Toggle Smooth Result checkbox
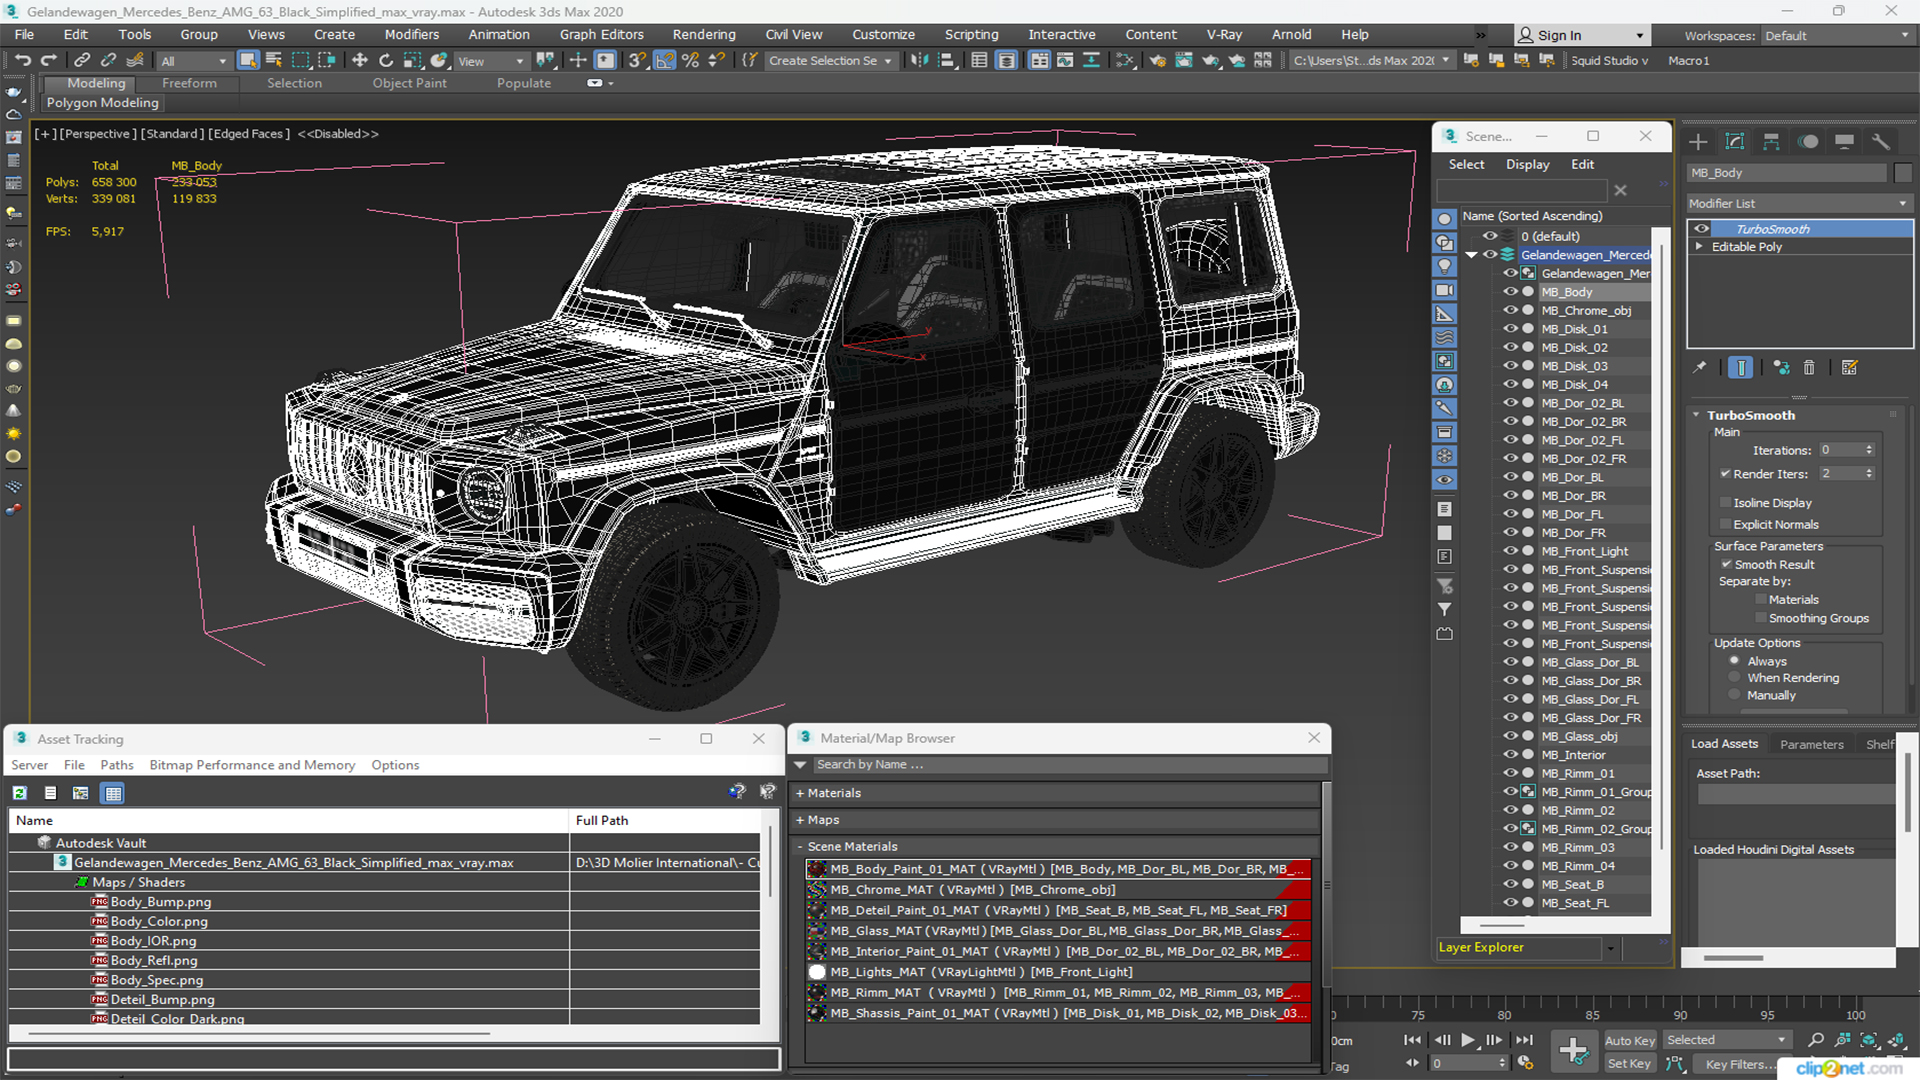The image size is (1920, 1080). pos(1726,565)
